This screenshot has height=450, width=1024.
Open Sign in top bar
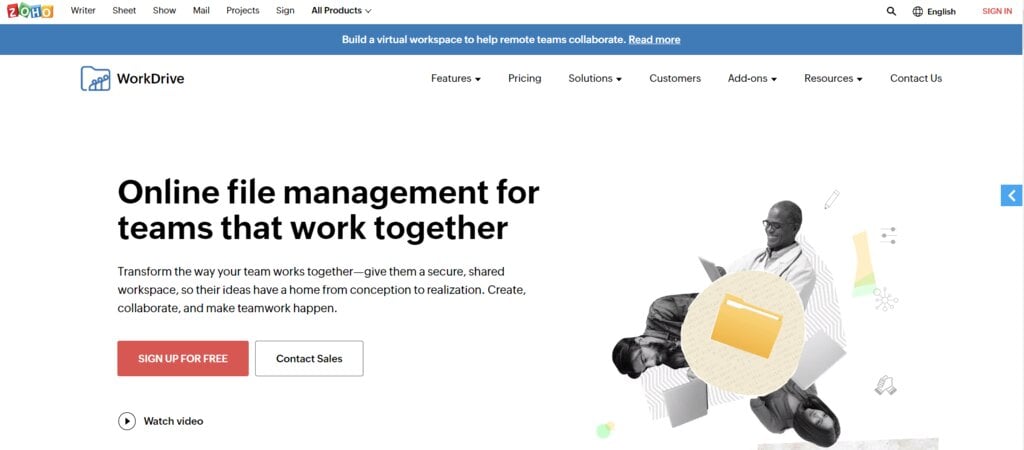pyautogui.click(x=285, y=10)
